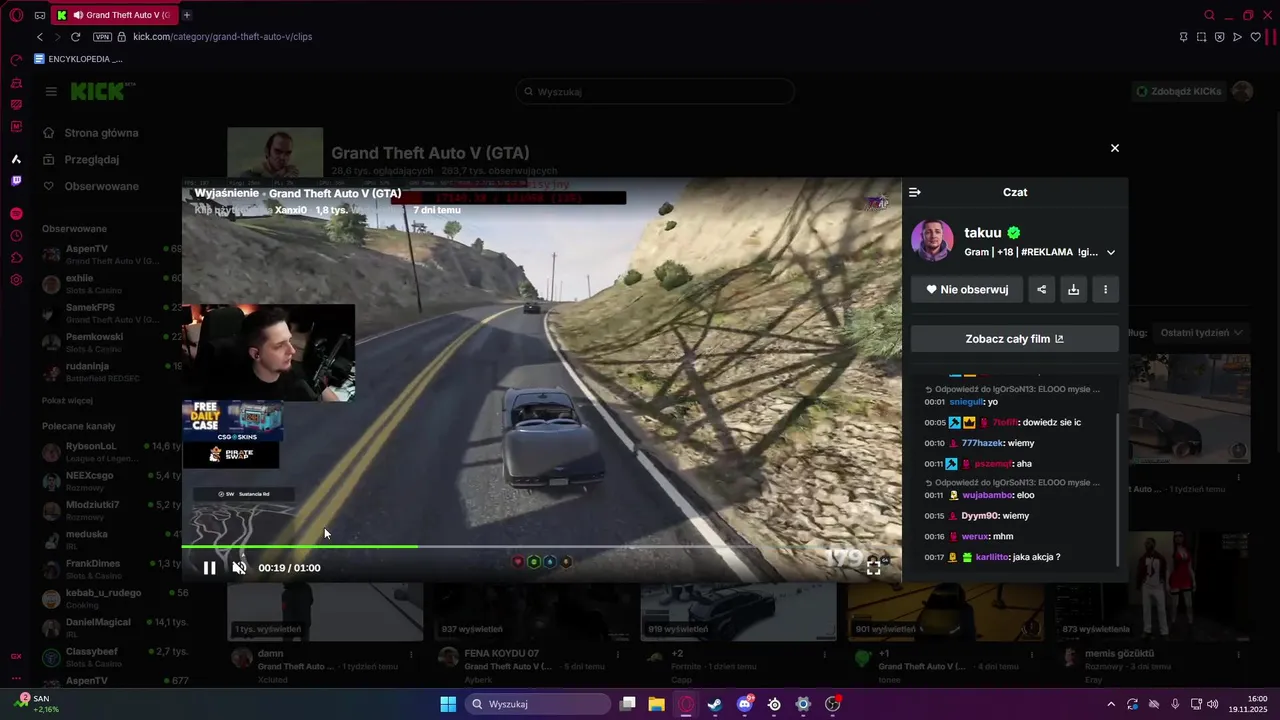Reload the page
Image resolution: width=1280 pixels, height=720 pixels.
coord(75,37)
